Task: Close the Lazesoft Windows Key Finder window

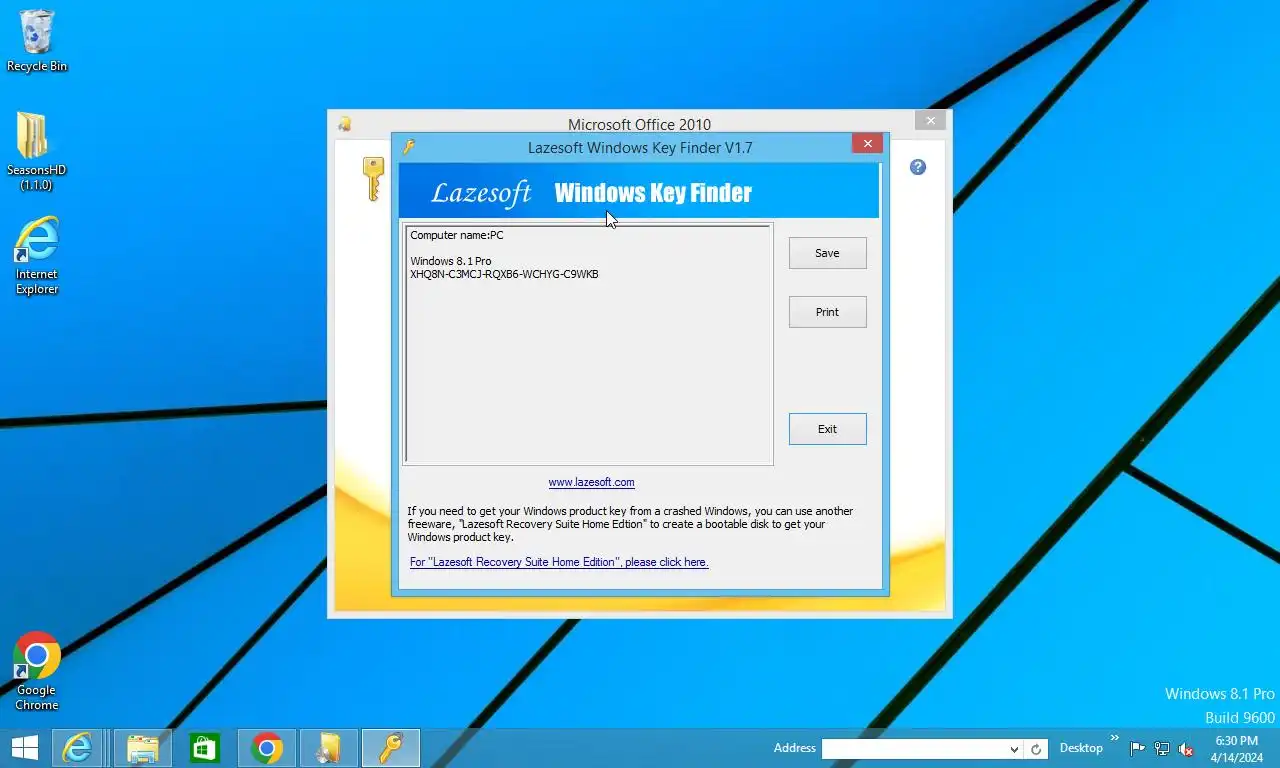Action: (867, 144)
